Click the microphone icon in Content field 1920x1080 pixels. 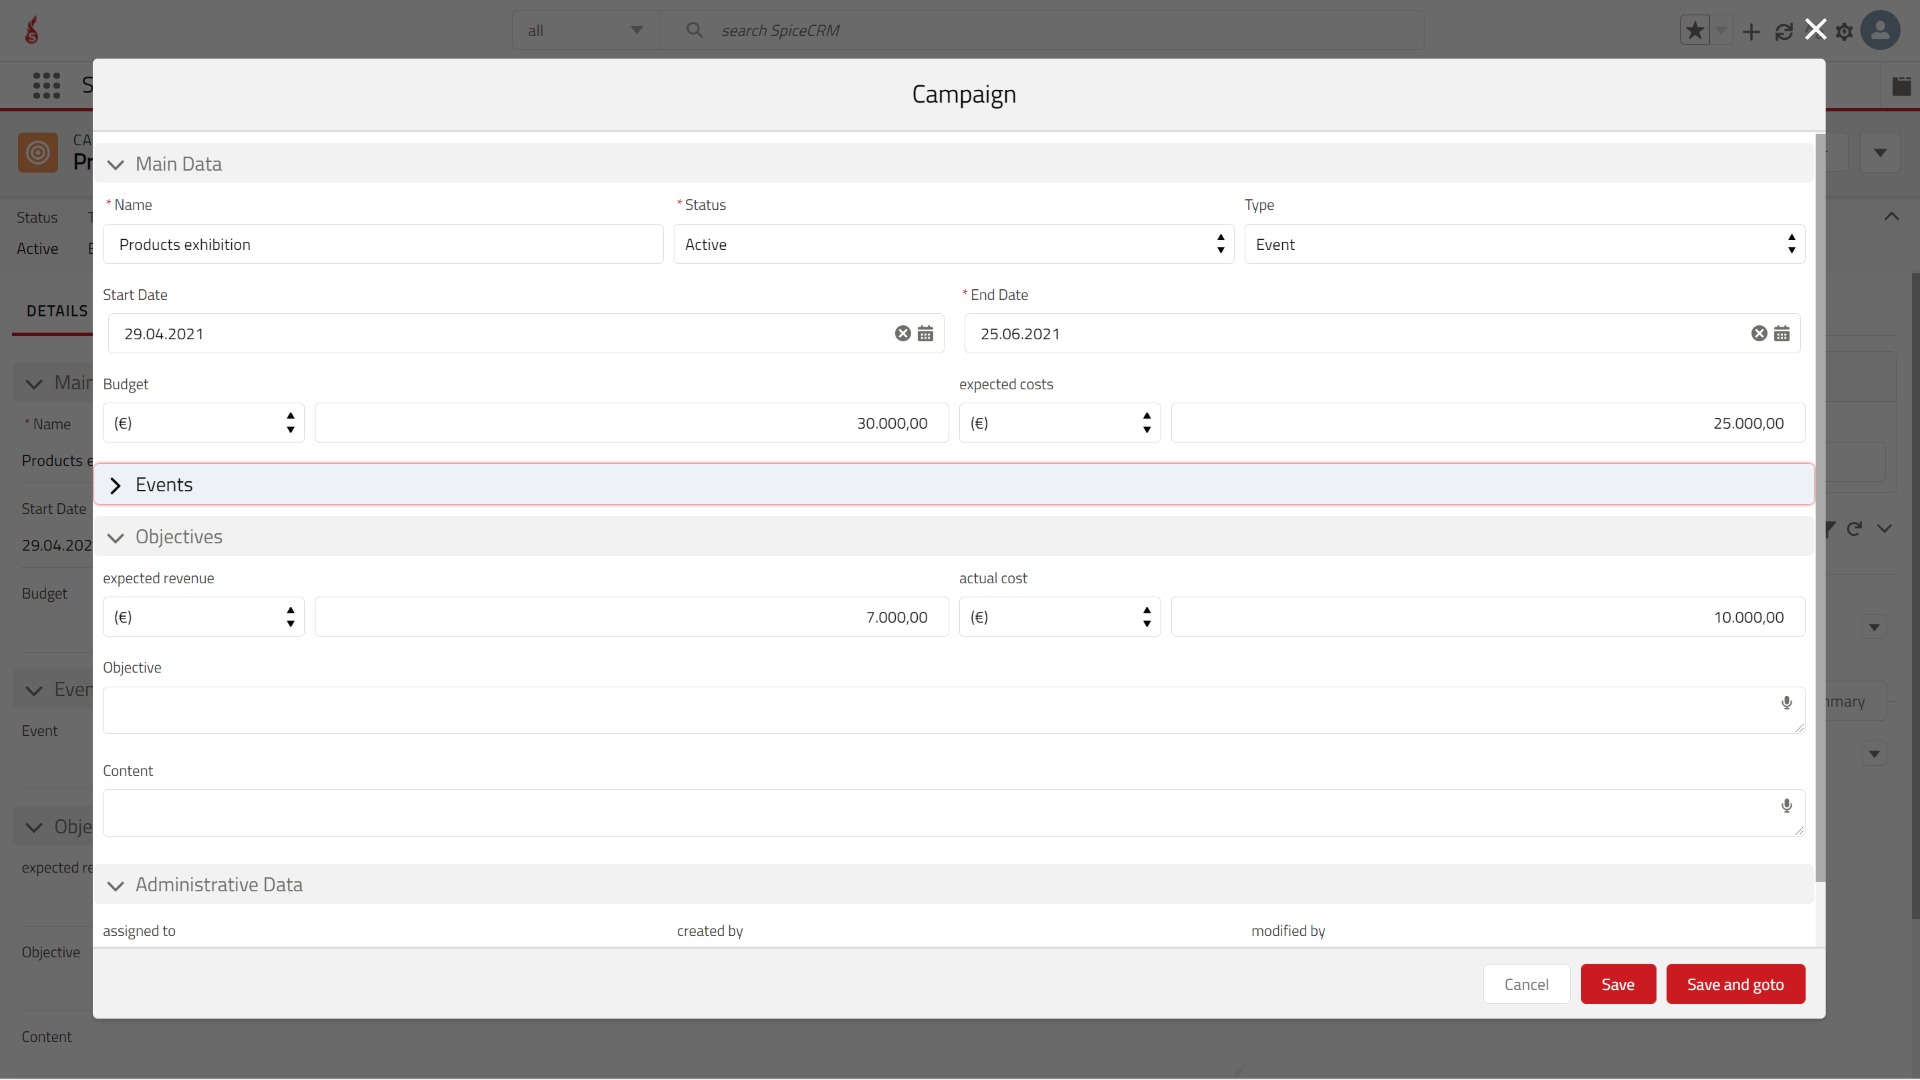click(x=1786, y=806)
